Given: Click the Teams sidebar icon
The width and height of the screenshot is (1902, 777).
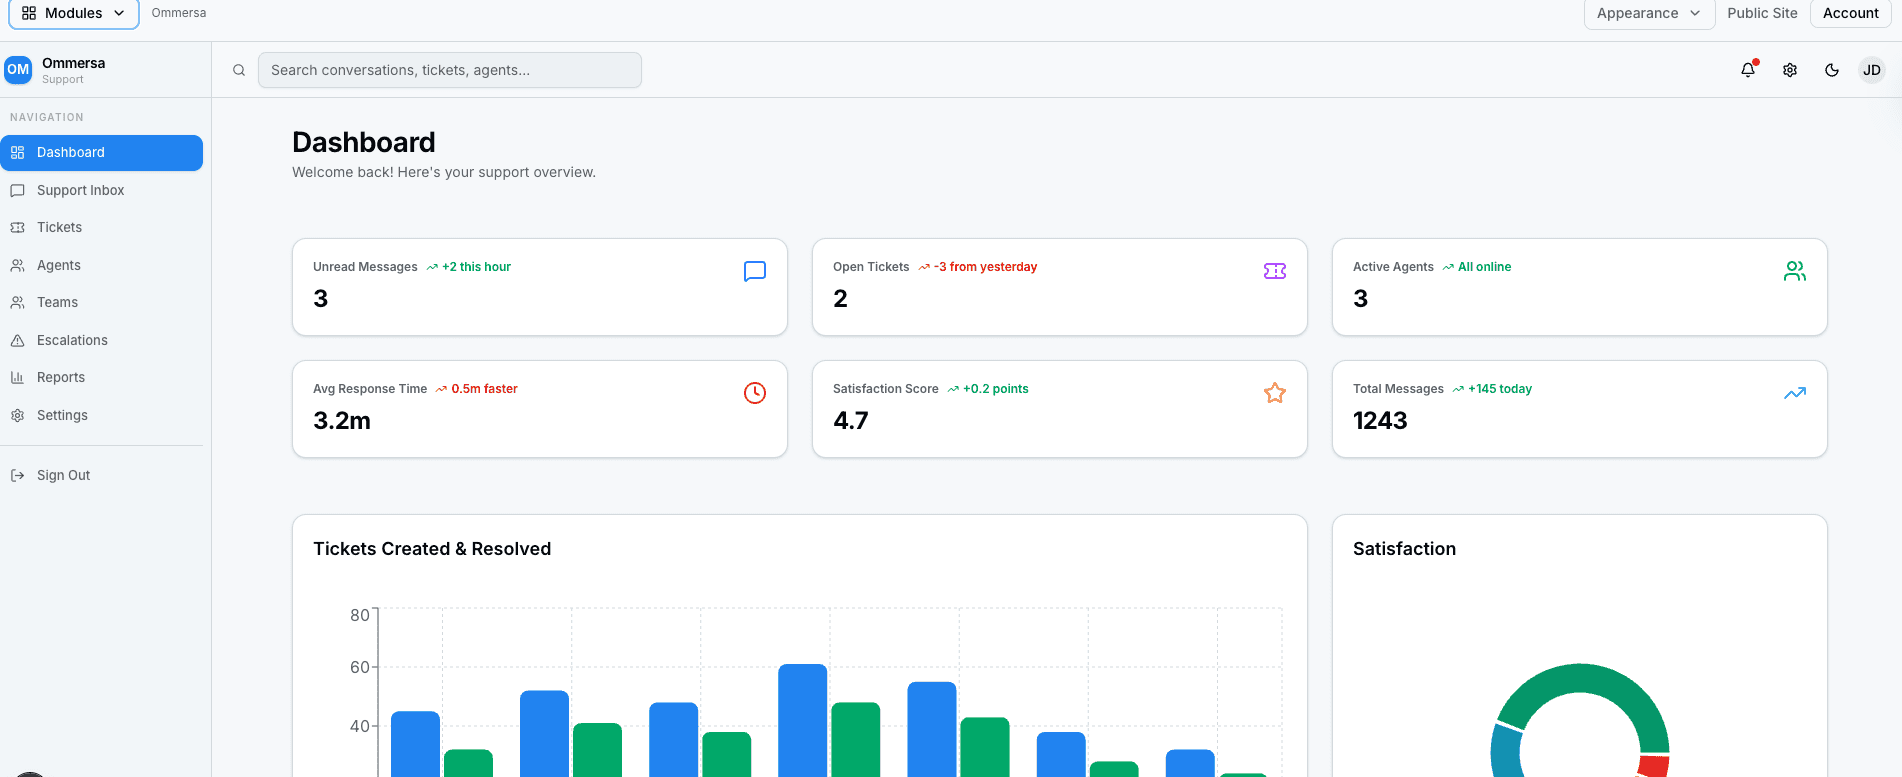Looking at the screenshot, I should point(17,303).
